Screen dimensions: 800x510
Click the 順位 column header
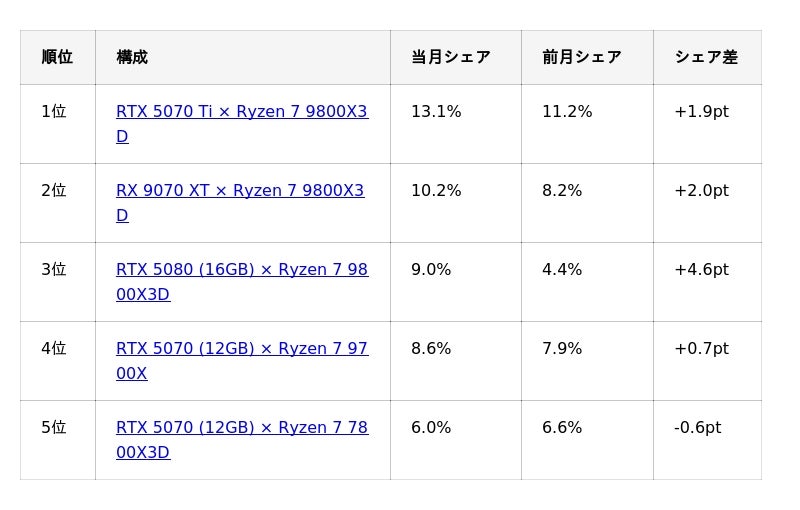[58, 57]
